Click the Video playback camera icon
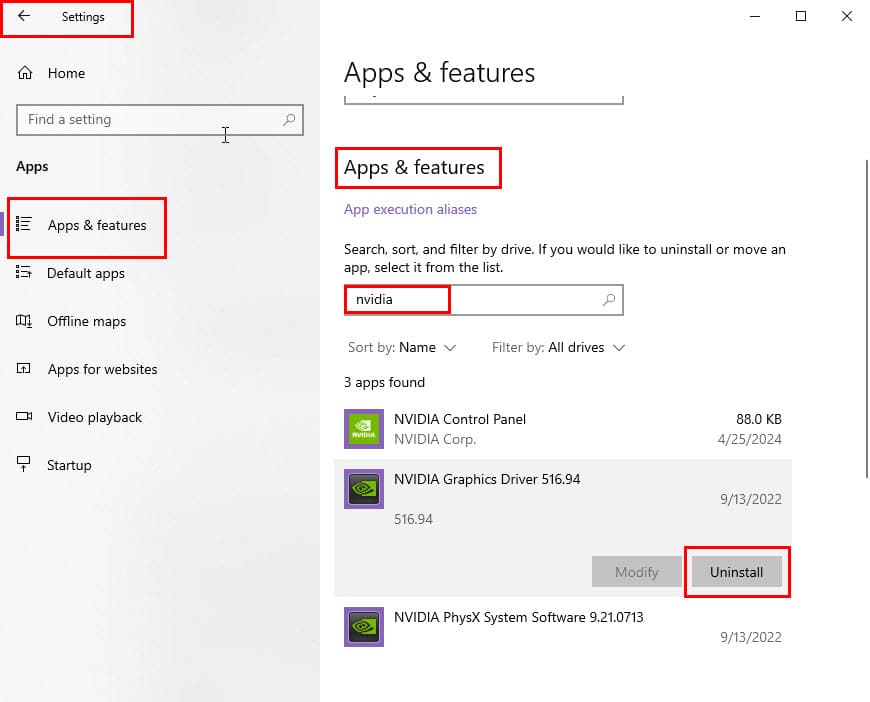Image resolution: width=870 pixels, height=702 pixels. [x=24, y=416]
